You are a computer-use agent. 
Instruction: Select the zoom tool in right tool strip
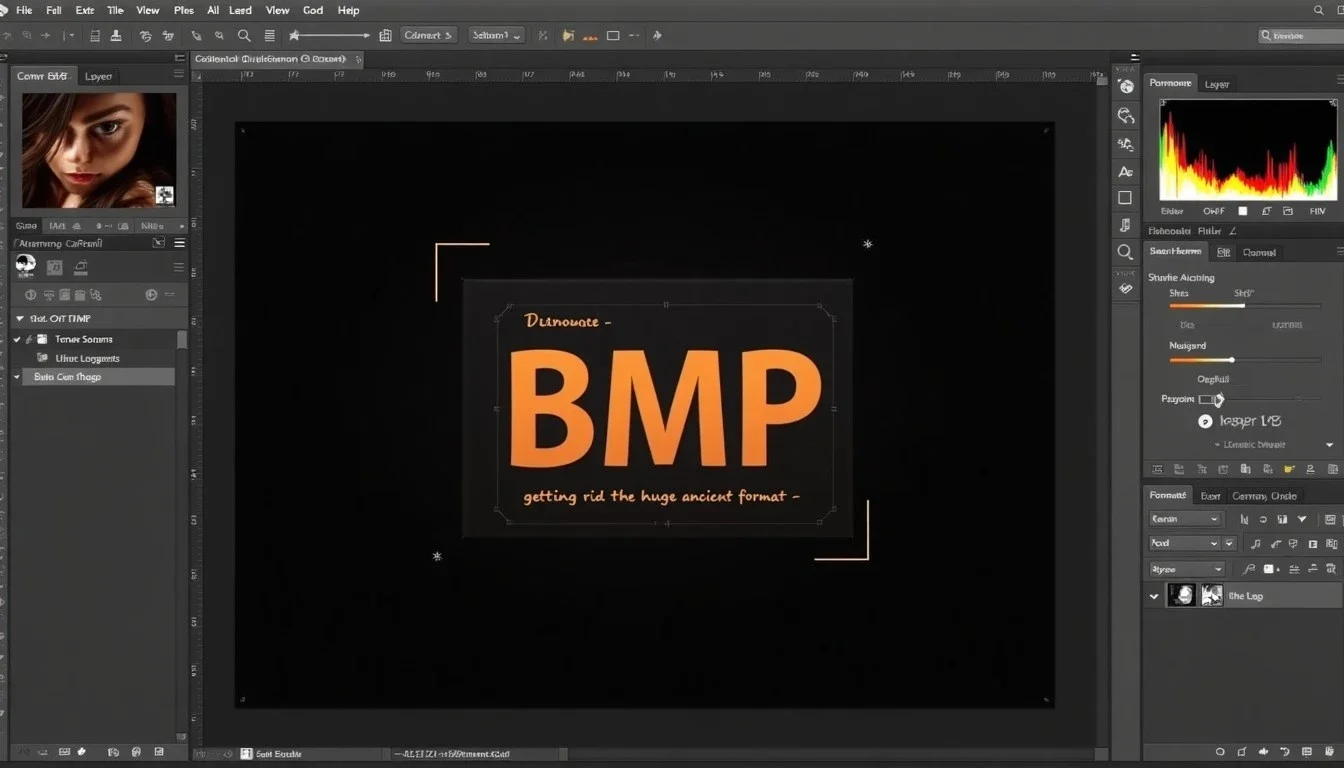click(1126, 253)
